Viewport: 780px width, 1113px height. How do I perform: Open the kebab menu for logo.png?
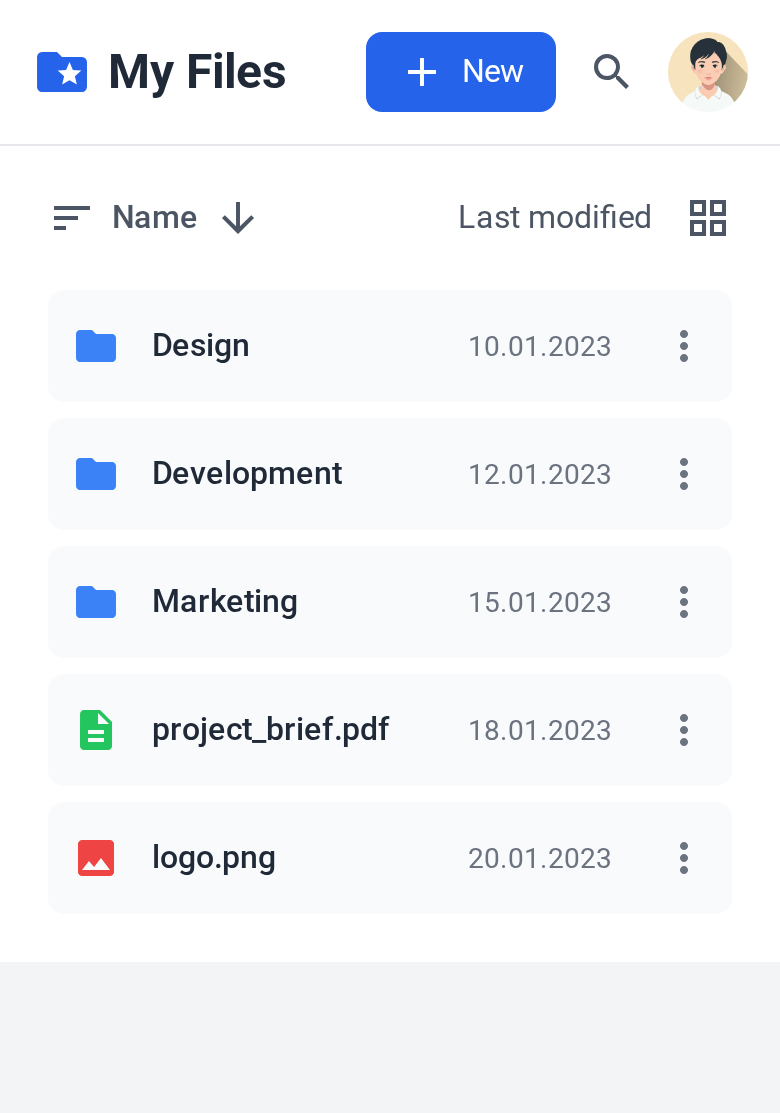coord(683,857)
